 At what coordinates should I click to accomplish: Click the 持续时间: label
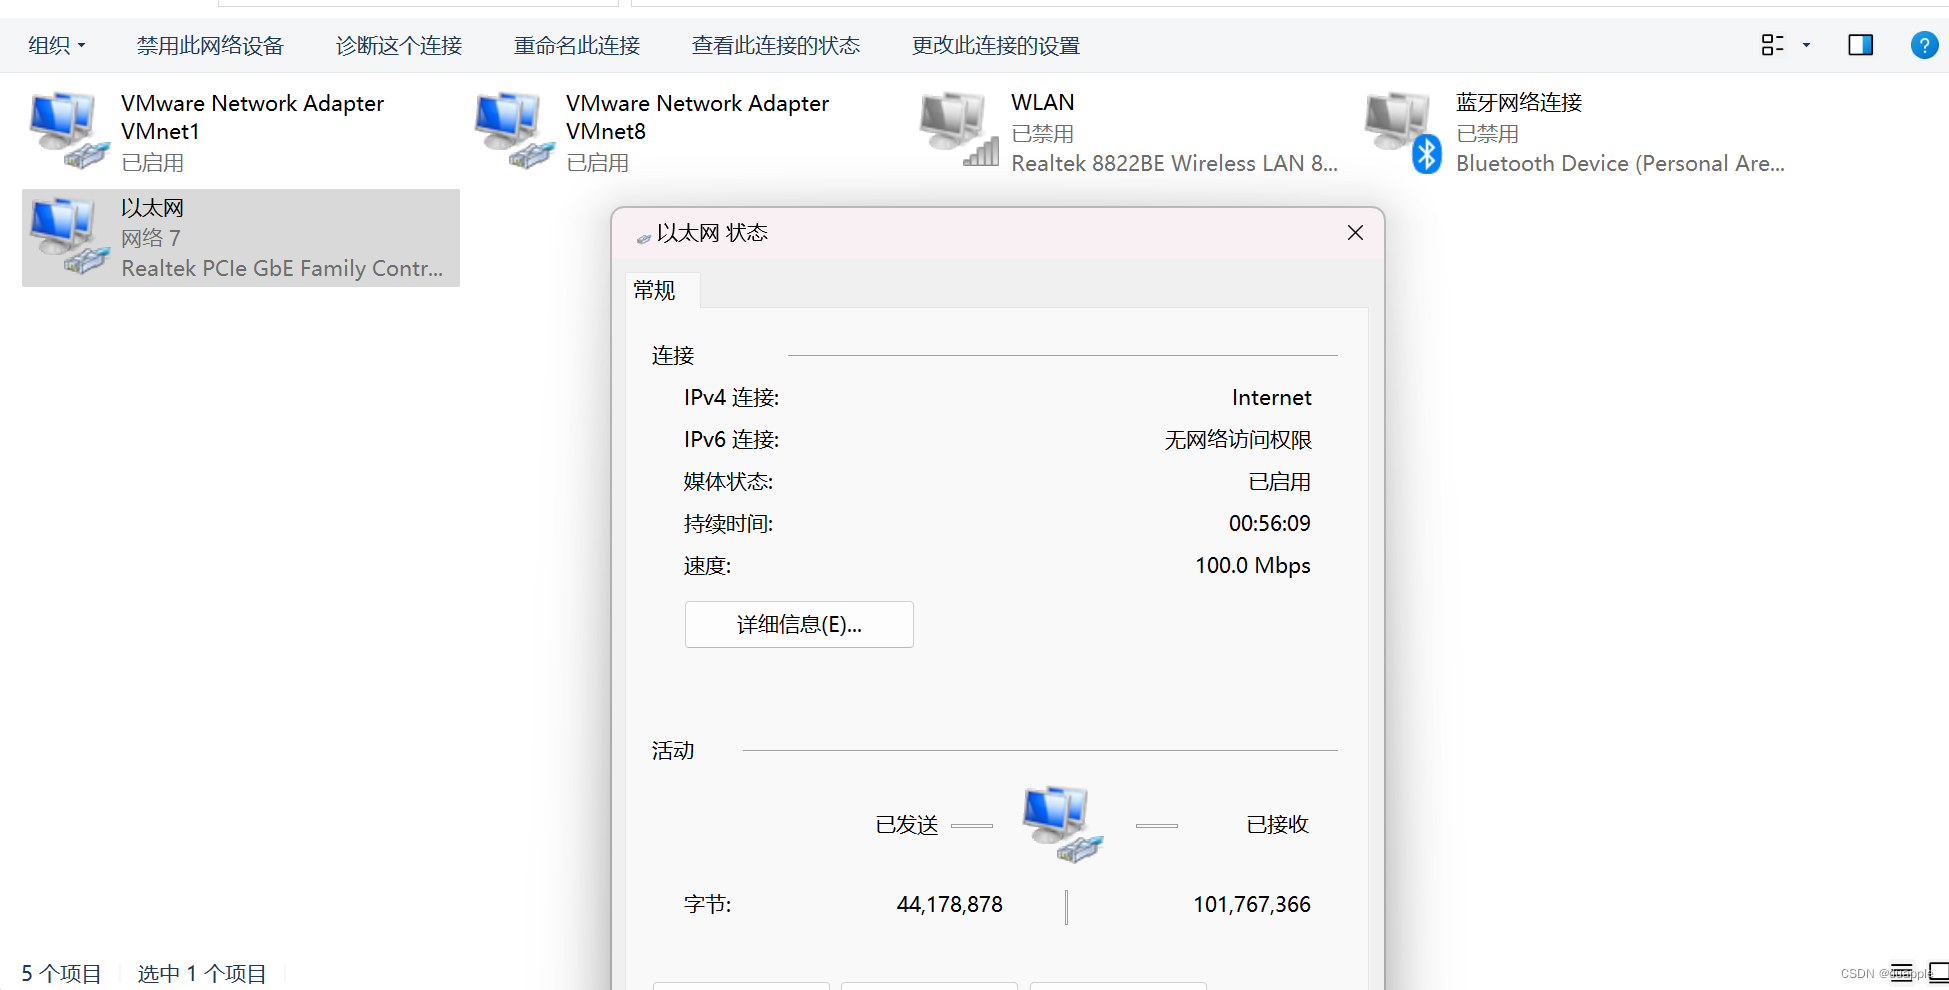point(729,524)
